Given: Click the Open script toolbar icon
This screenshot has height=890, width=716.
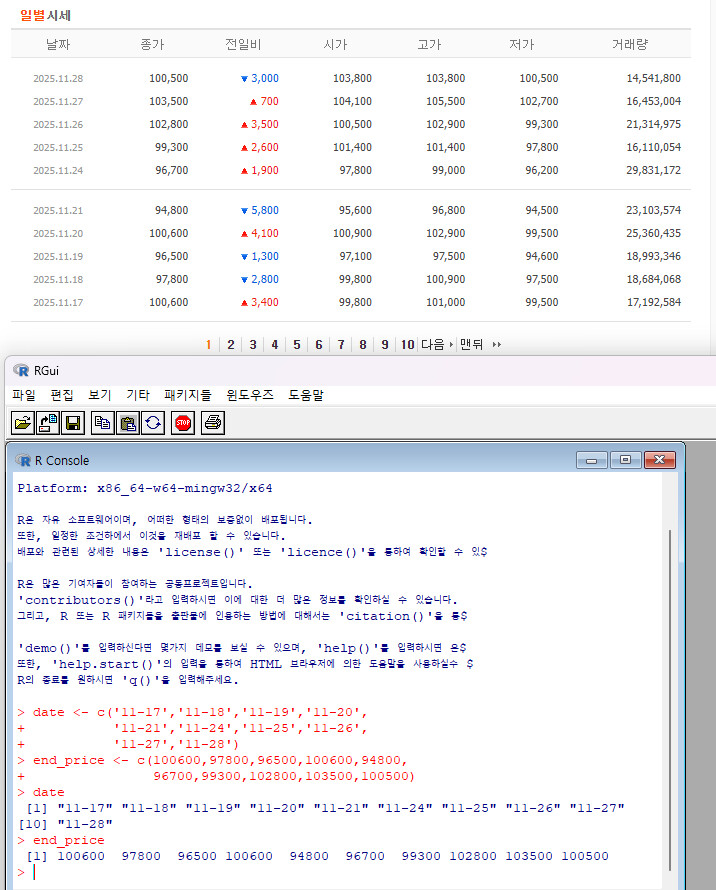Looking at the screenshot, I should tap(22, 423).
